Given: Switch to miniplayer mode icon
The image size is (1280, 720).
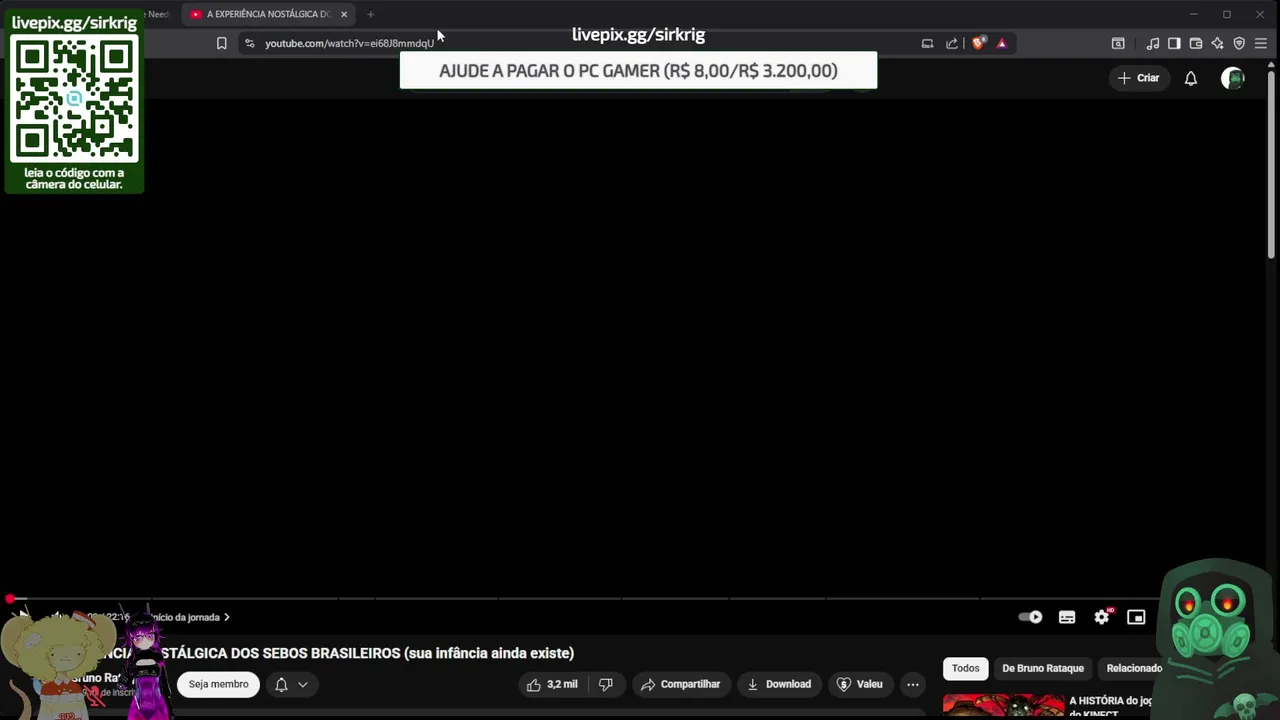Looking at the screenshot, I should [x=1136, y=617].
